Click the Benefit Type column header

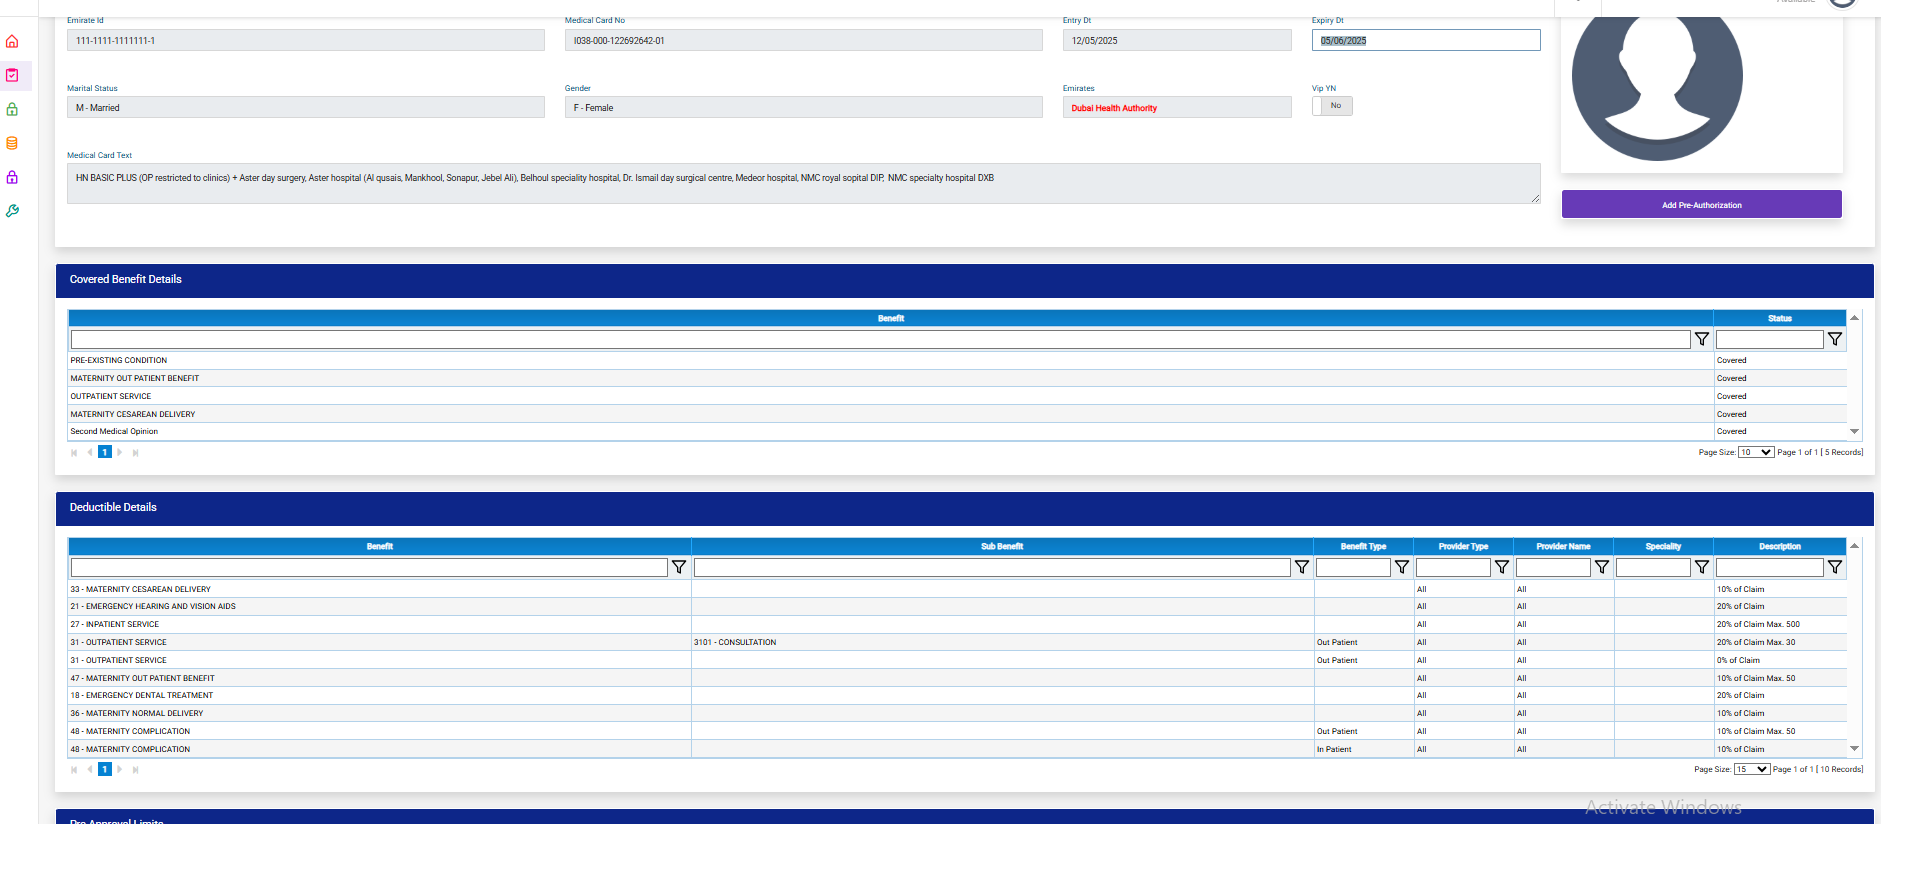click(1363, 547)
